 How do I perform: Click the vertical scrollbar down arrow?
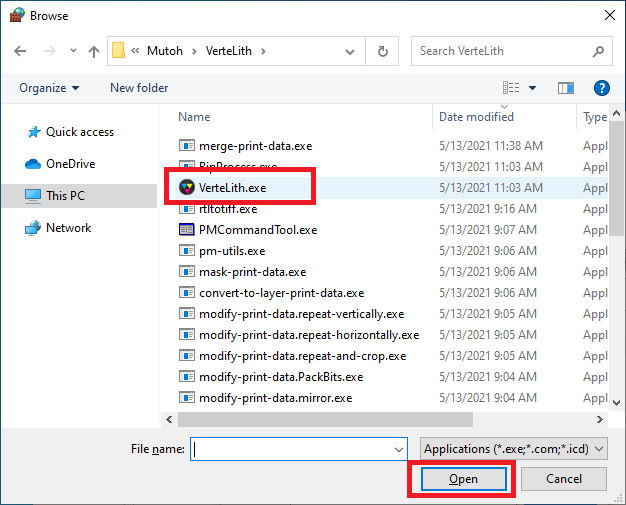pyautogui.click(x=616, y=403)
